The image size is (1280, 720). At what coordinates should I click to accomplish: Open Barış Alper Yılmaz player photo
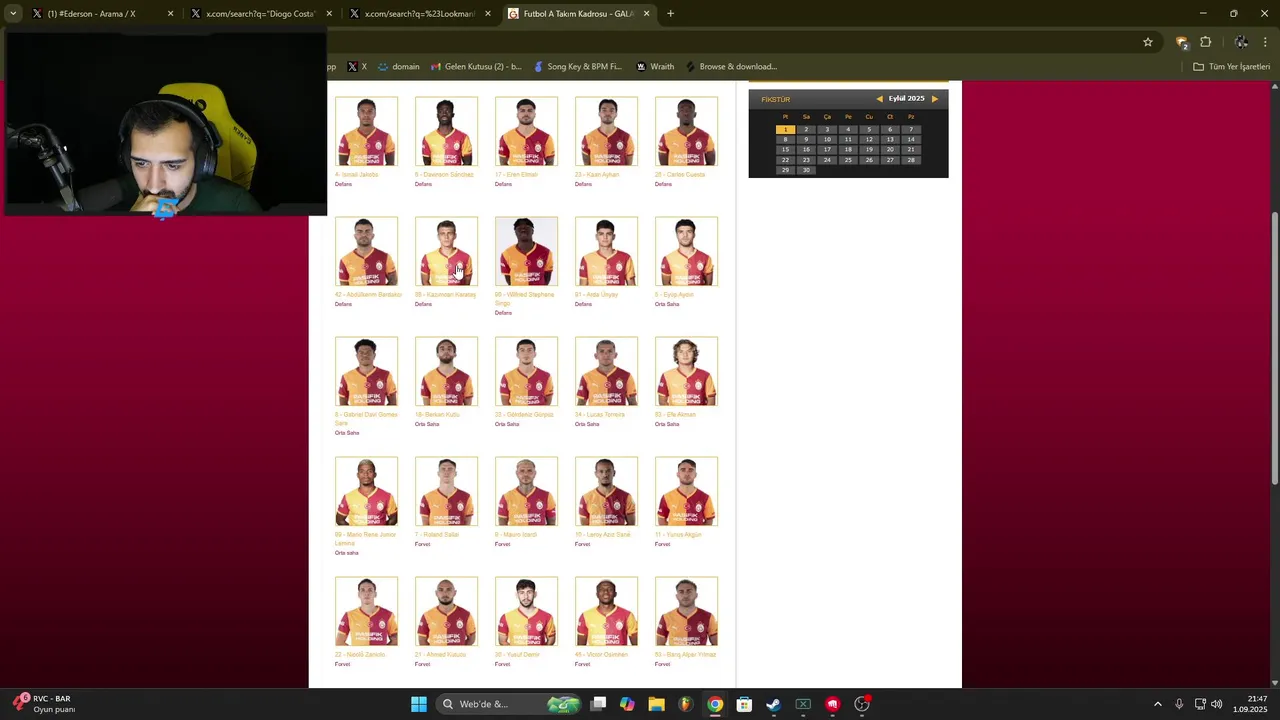pos(686,612)
